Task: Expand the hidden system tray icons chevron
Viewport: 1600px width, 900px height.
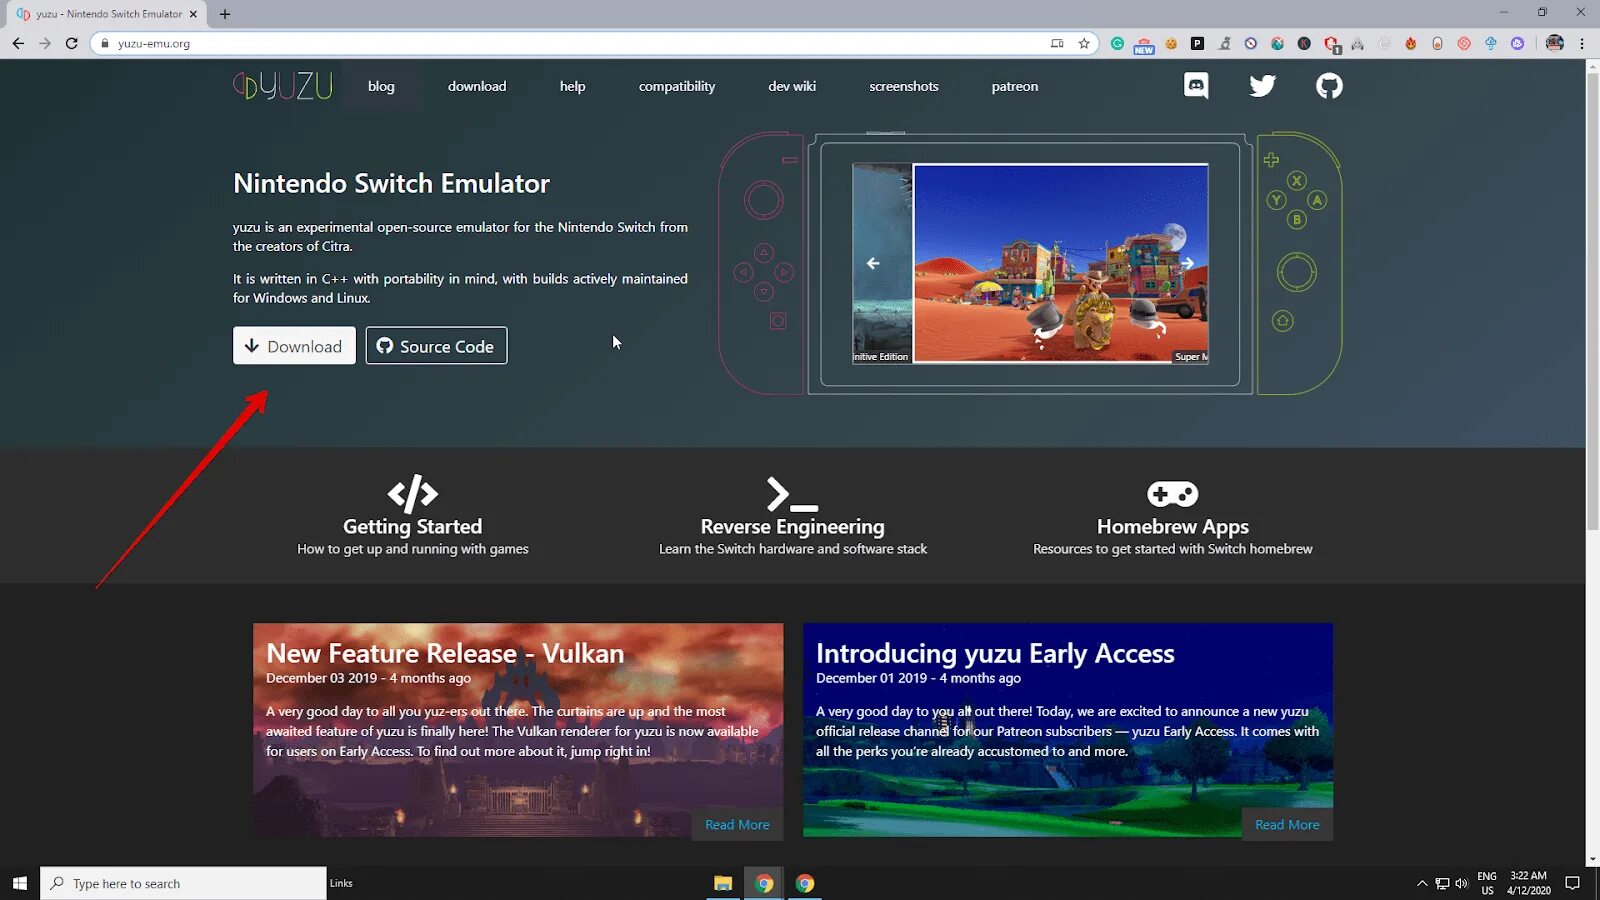Action: [1422, 883]
